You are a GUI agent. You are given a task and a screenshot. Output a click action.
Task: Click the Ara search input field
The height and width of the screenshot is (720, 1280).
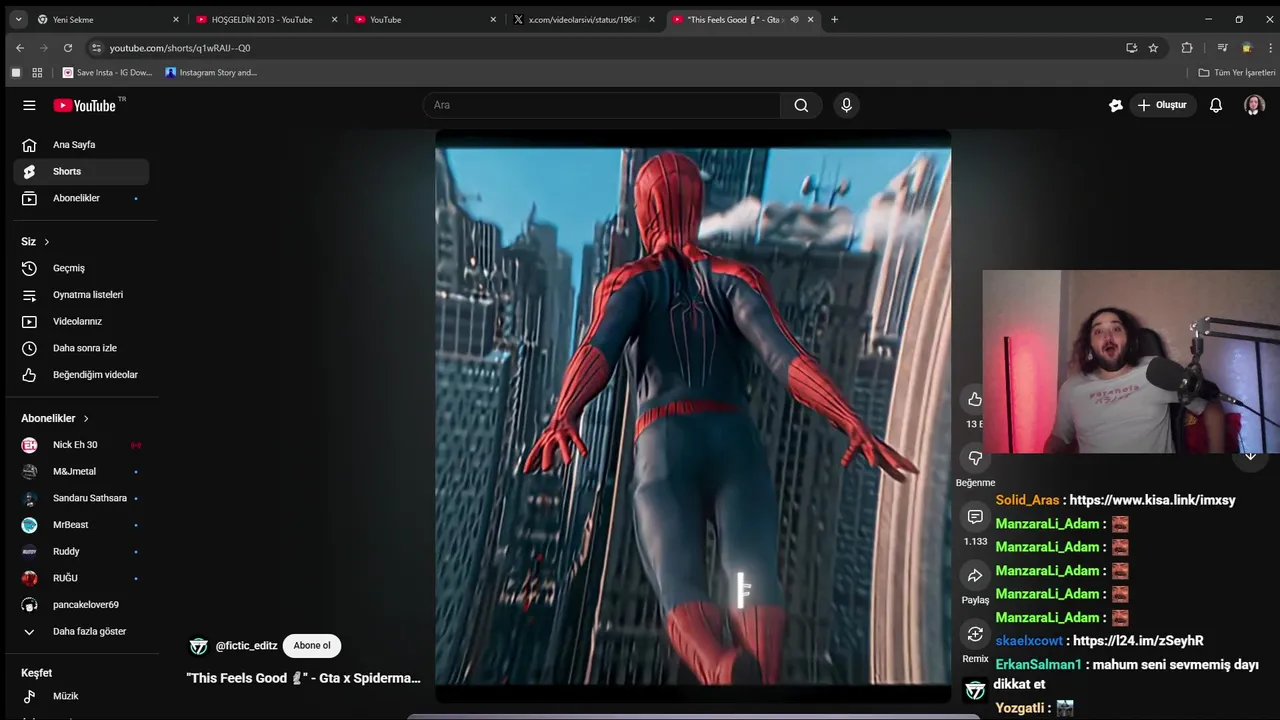(600, 105)
